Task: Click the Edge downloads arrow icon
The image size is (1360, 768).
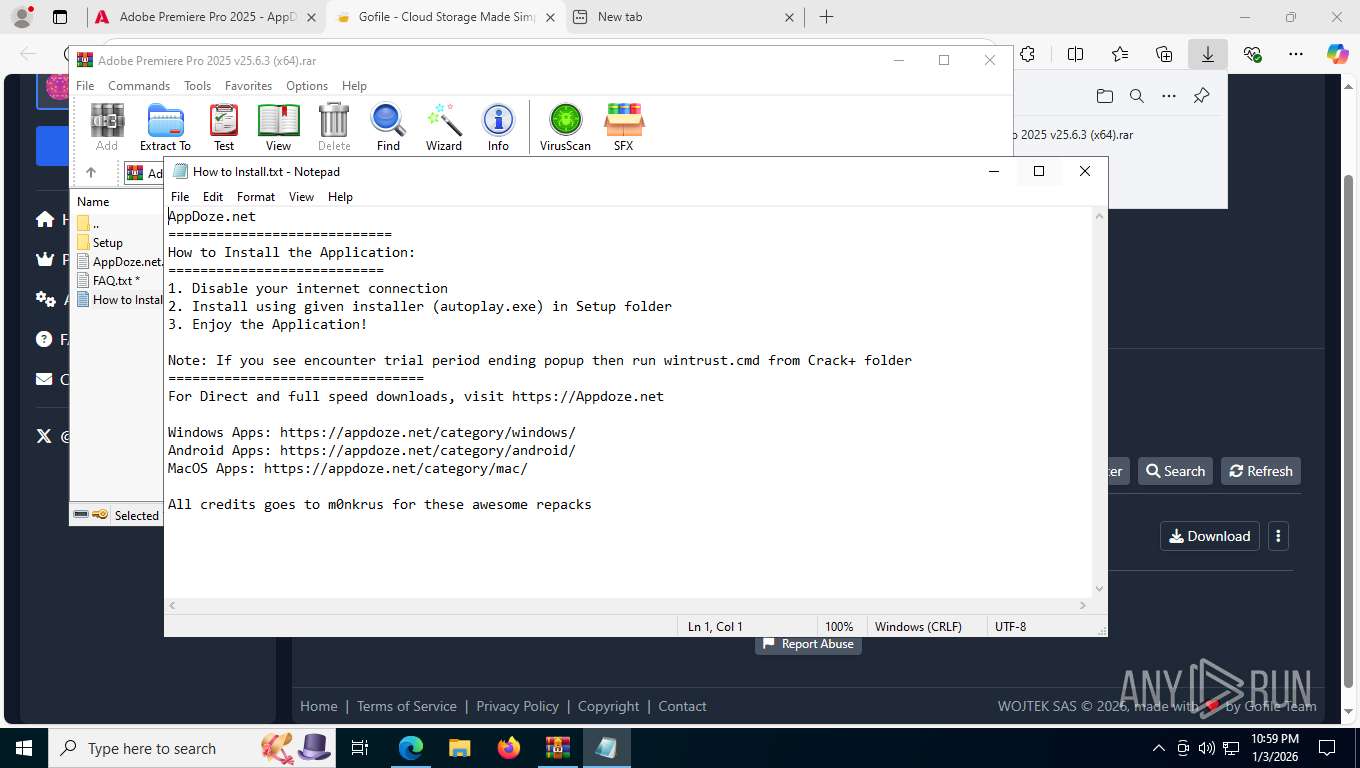Action: tap(1208, 54)
